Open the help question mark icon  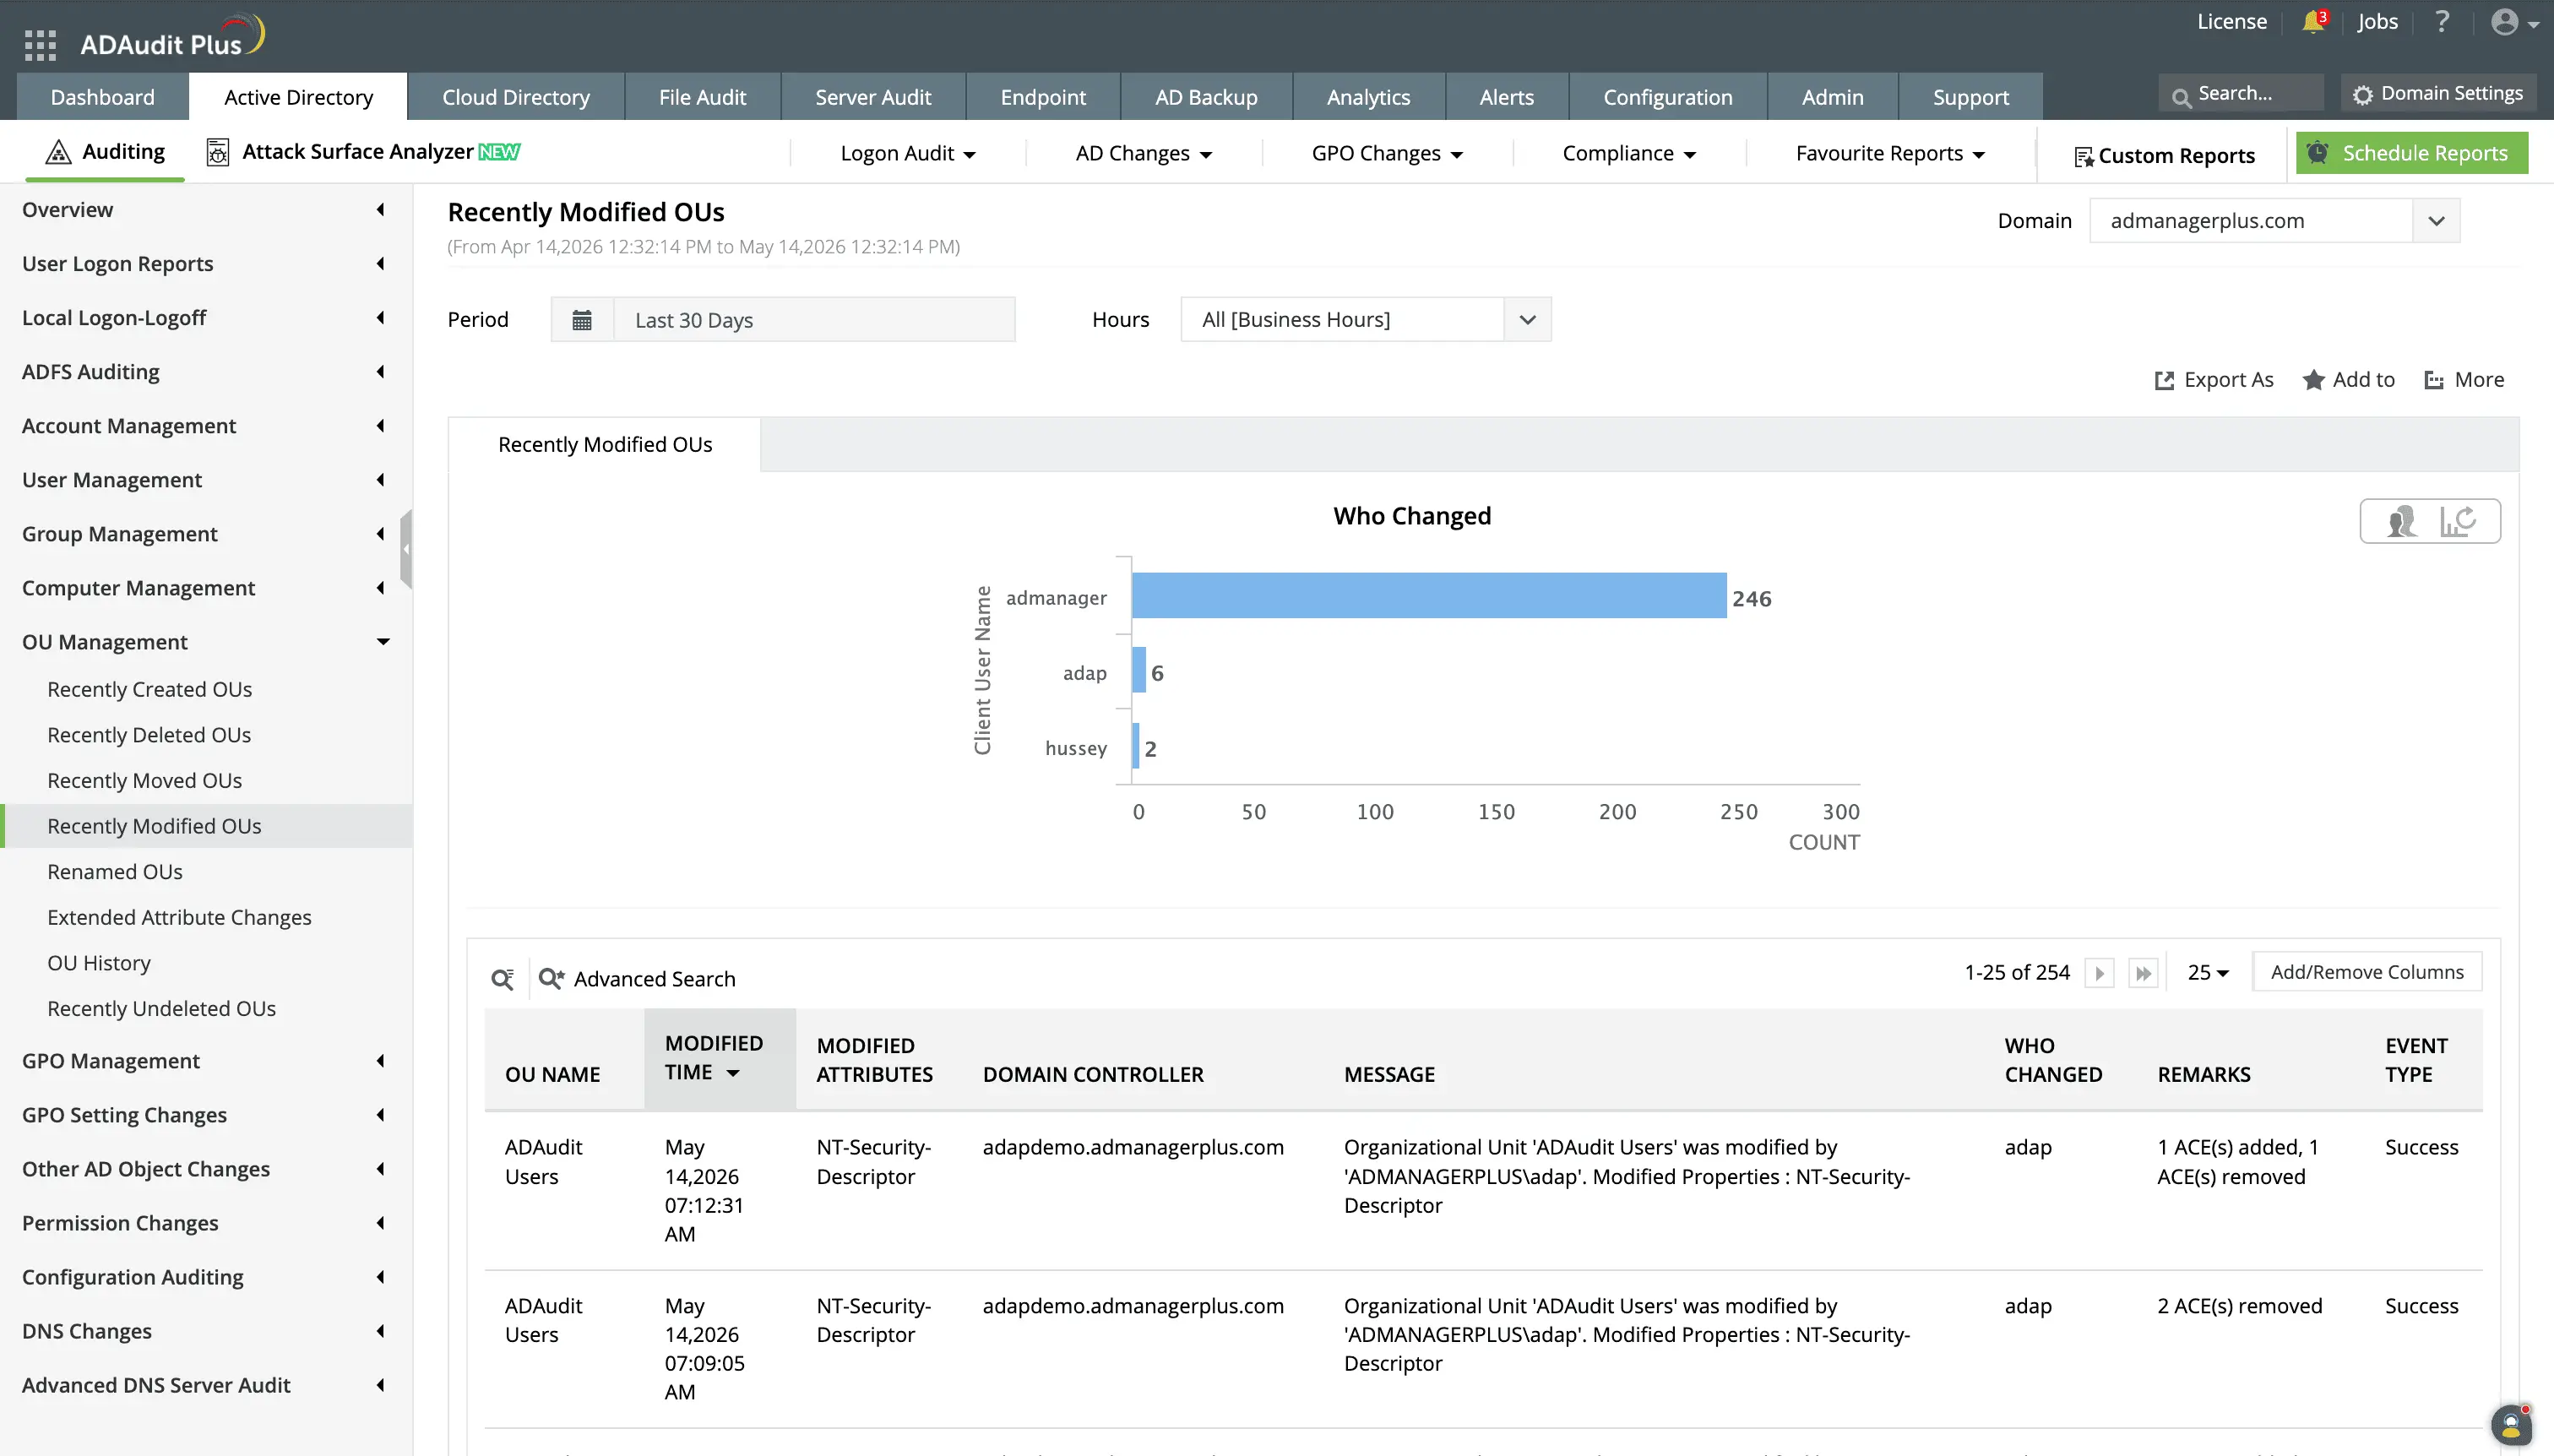tap(2442, 22)
